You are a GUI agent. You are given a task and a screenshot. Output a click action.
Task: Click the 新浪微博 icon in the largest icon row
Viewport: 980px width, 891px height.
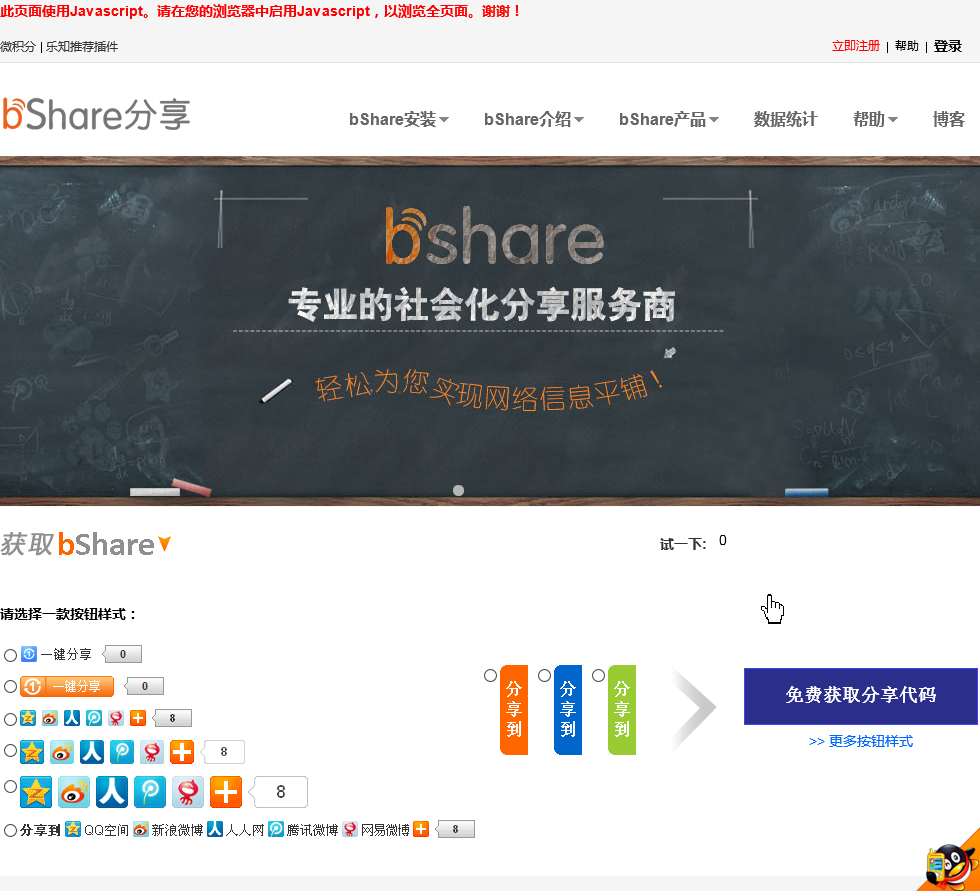(74, 792)
